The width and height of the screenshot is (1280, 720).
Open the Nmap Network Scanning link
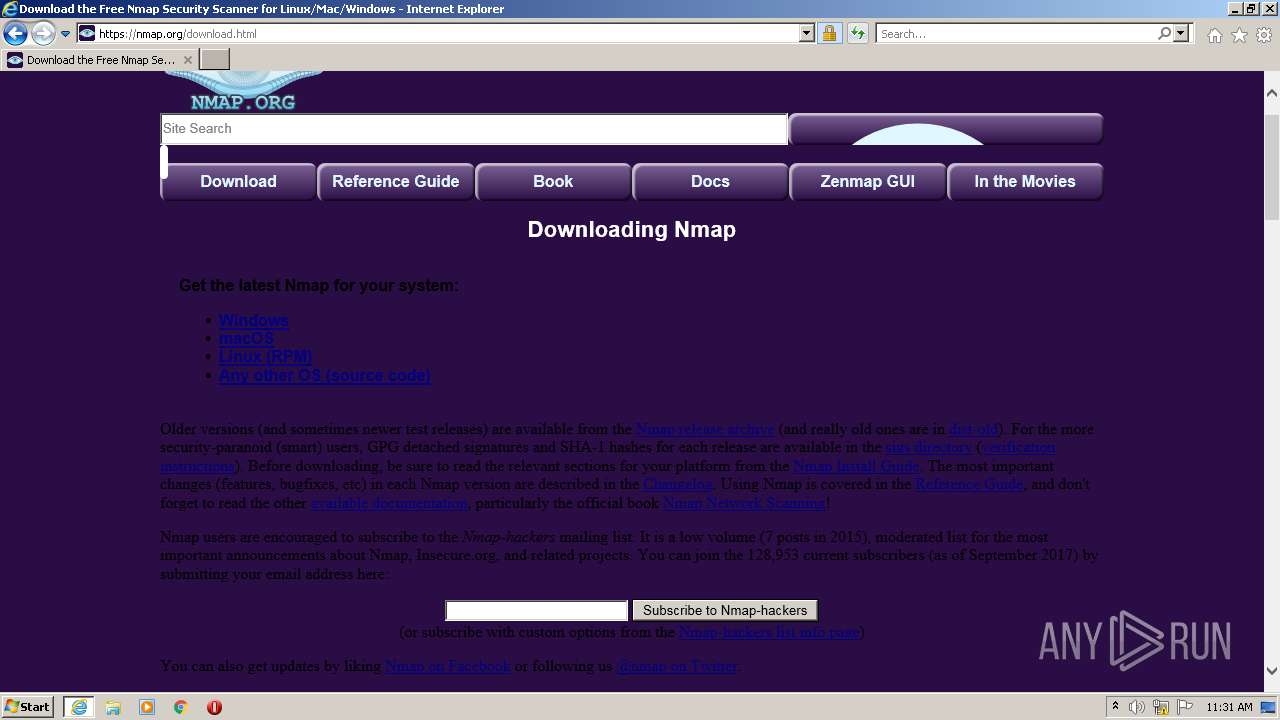[x=744, y=503]
